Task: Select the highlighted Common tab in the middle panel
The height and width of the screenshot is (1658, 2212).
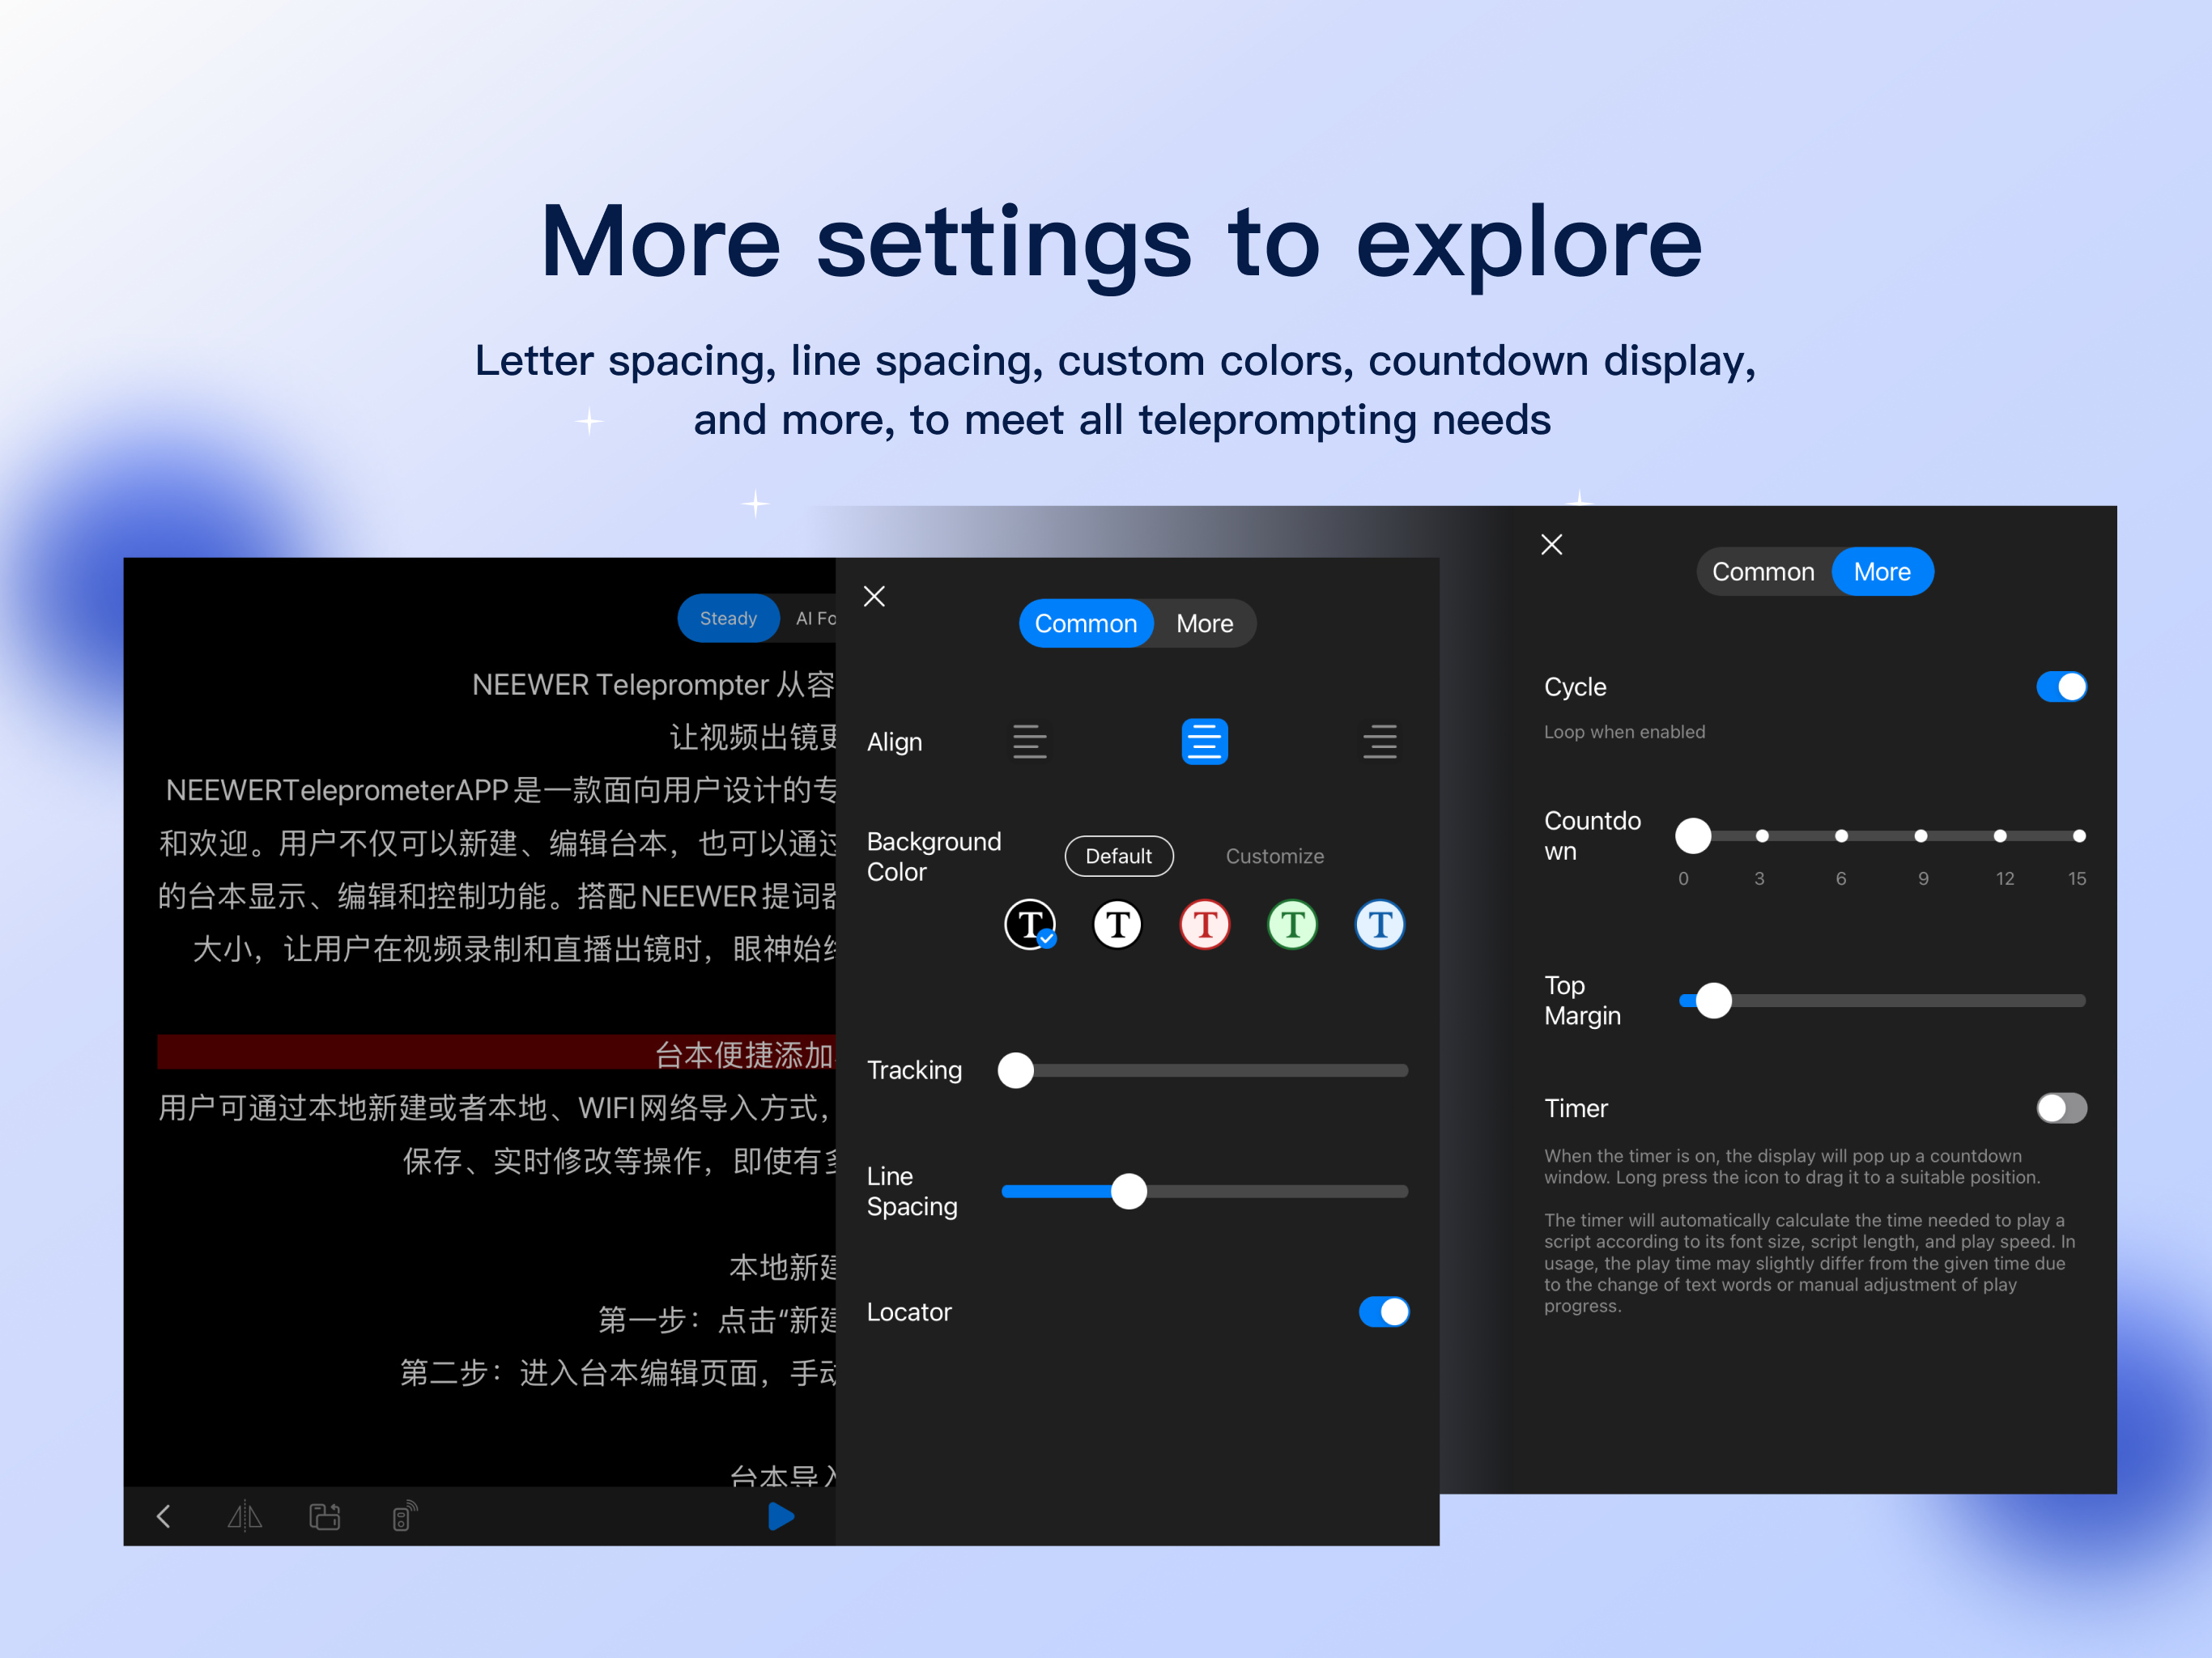Action: 1086,623
